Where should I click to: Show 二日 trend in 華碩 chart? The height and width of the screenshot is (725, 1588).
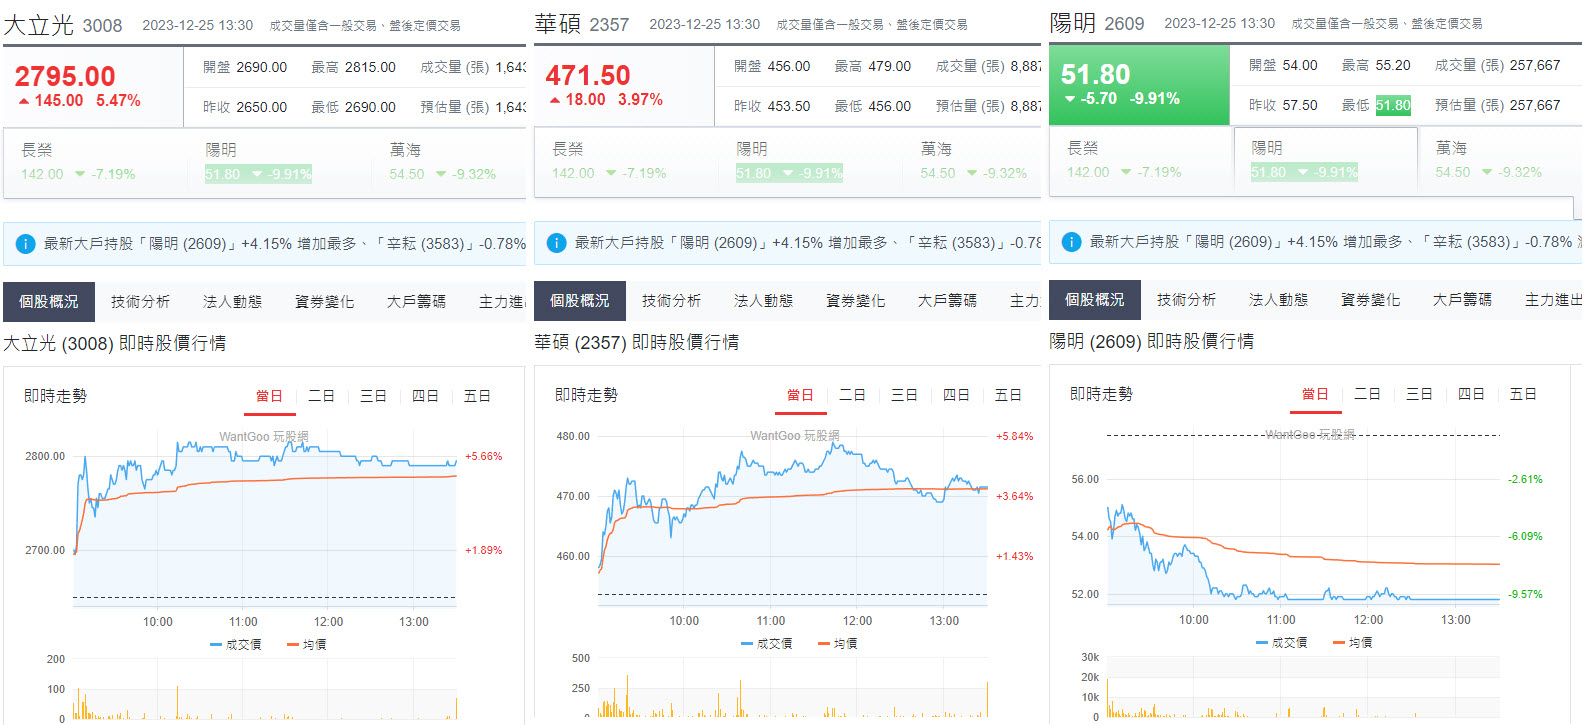point(853,396)
